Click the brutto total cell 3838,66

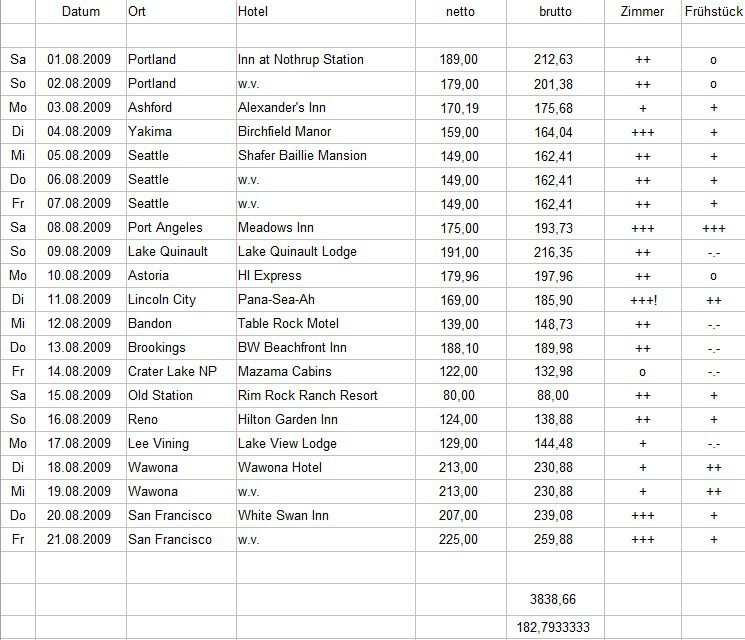pos(554,599)
